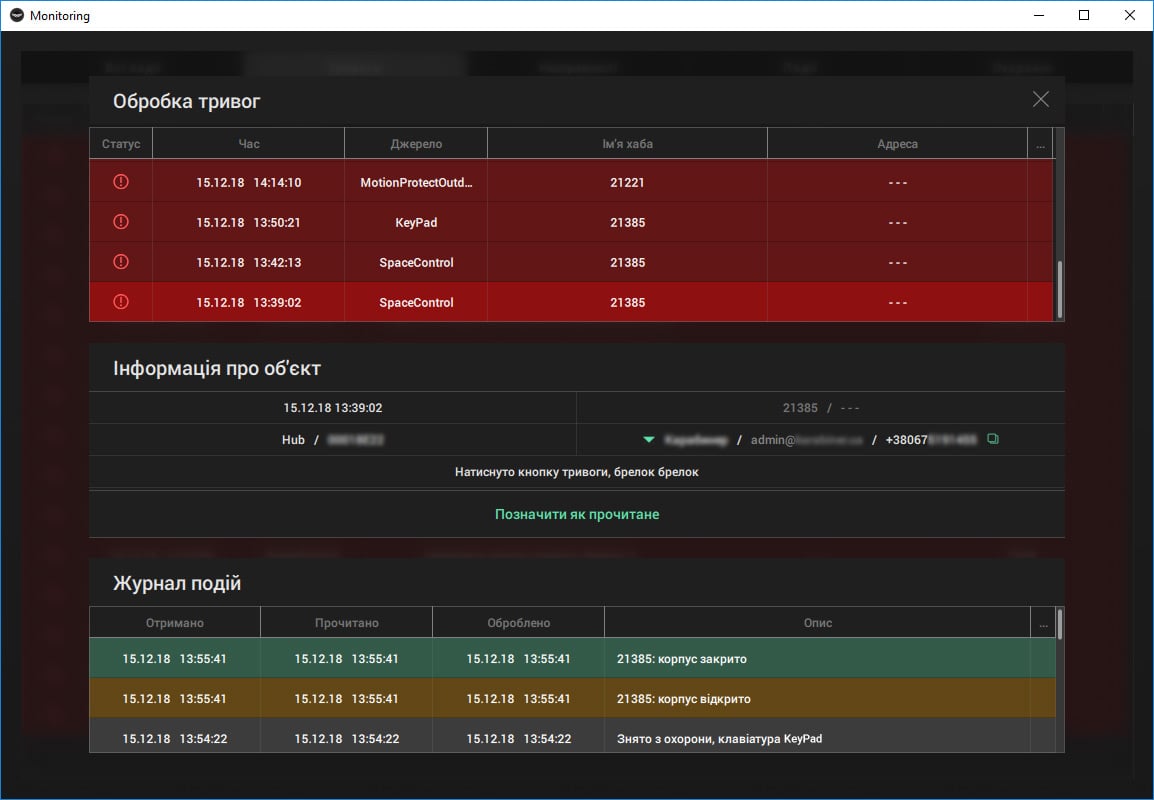Sort event log by Отримано column
This screenshot has width=1154, height=800.
click(175, 623)
